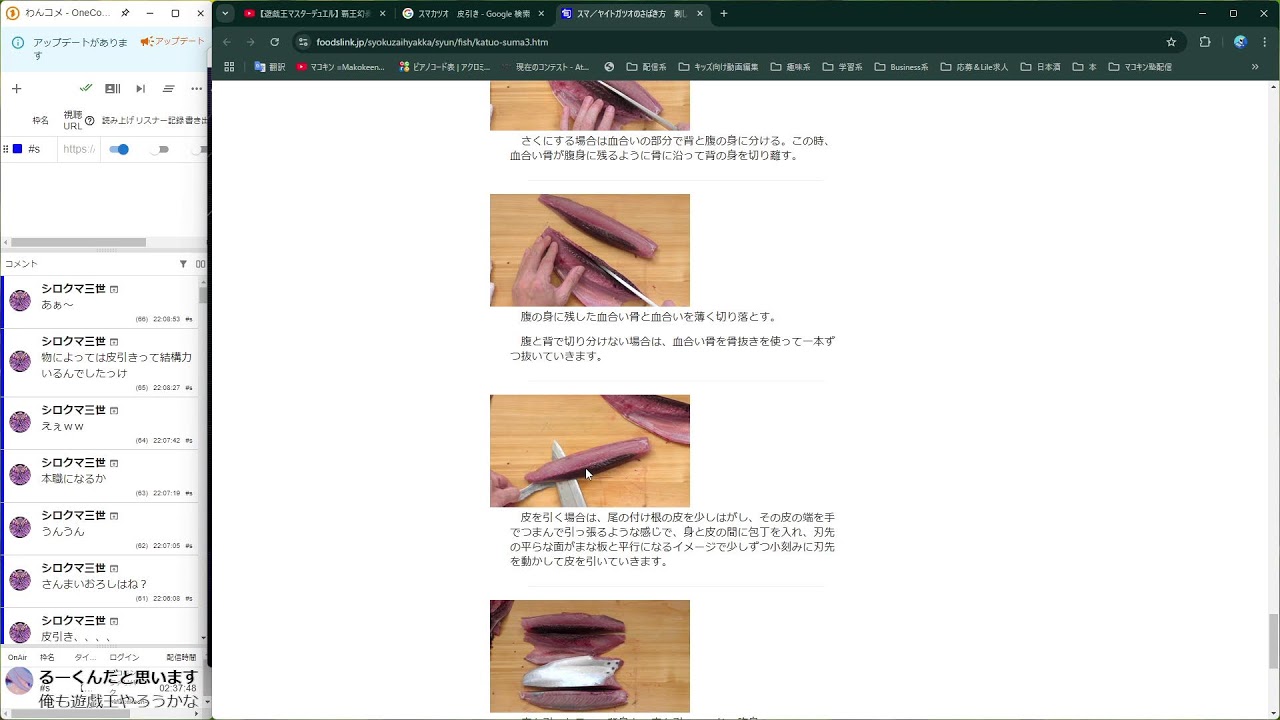Select comment 物によっては皮引きって結構力いるんでしたっけ

pyautogui.click(x=100, y=362)
